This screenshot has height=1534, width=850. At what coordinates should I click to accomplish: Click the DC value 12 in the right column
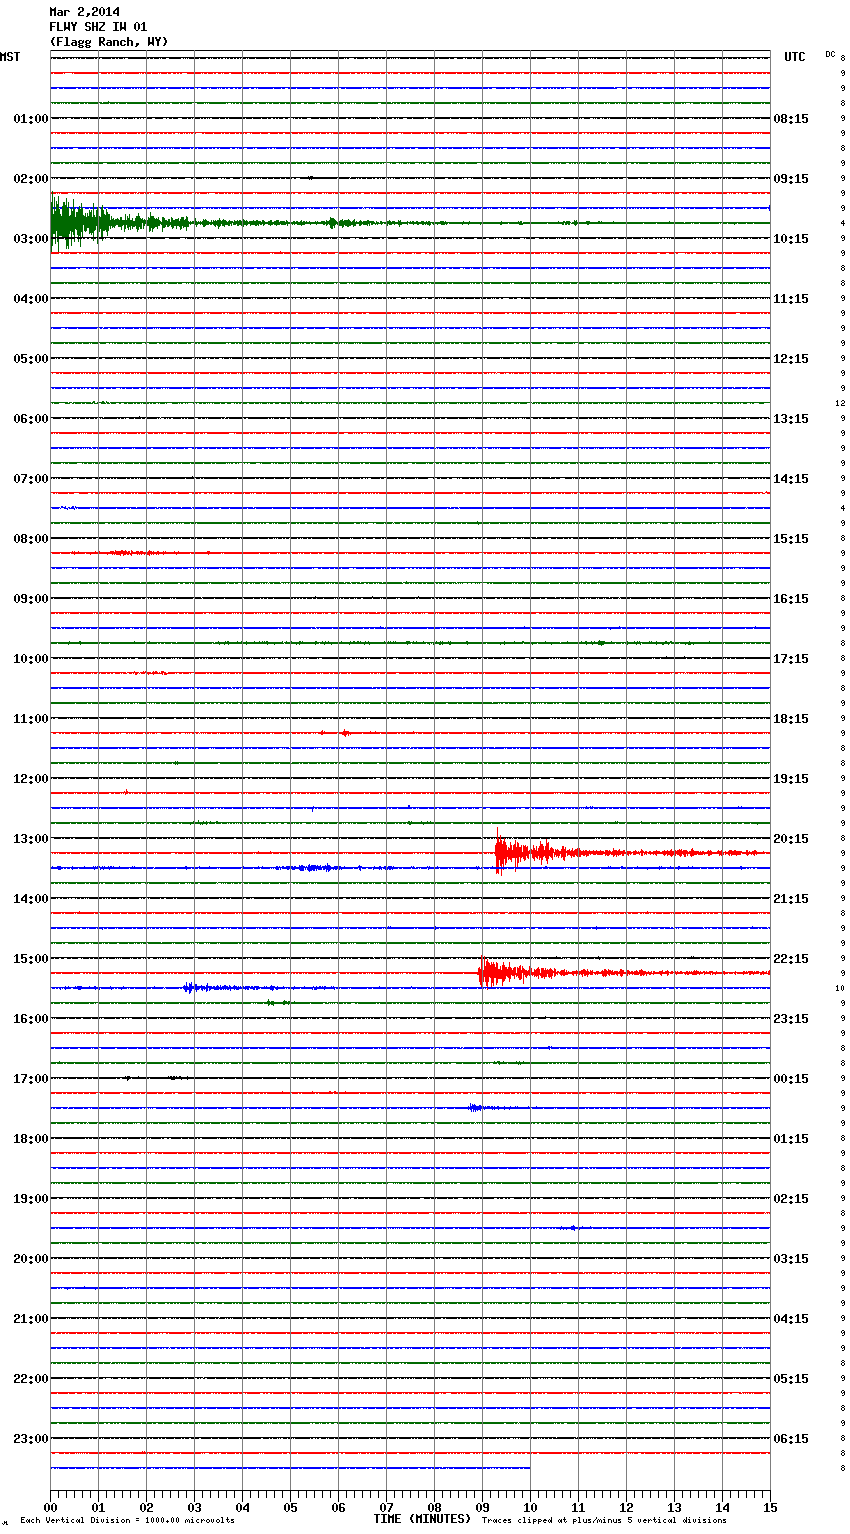coord(841,403)
